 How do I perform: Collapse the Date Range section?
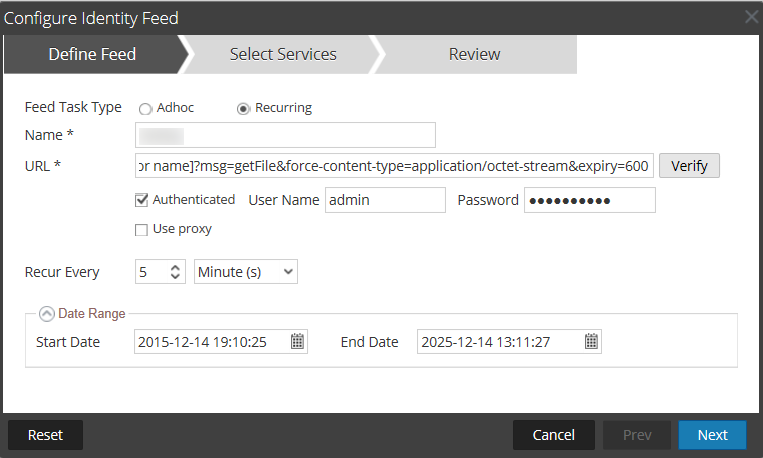tap(46, 314)
